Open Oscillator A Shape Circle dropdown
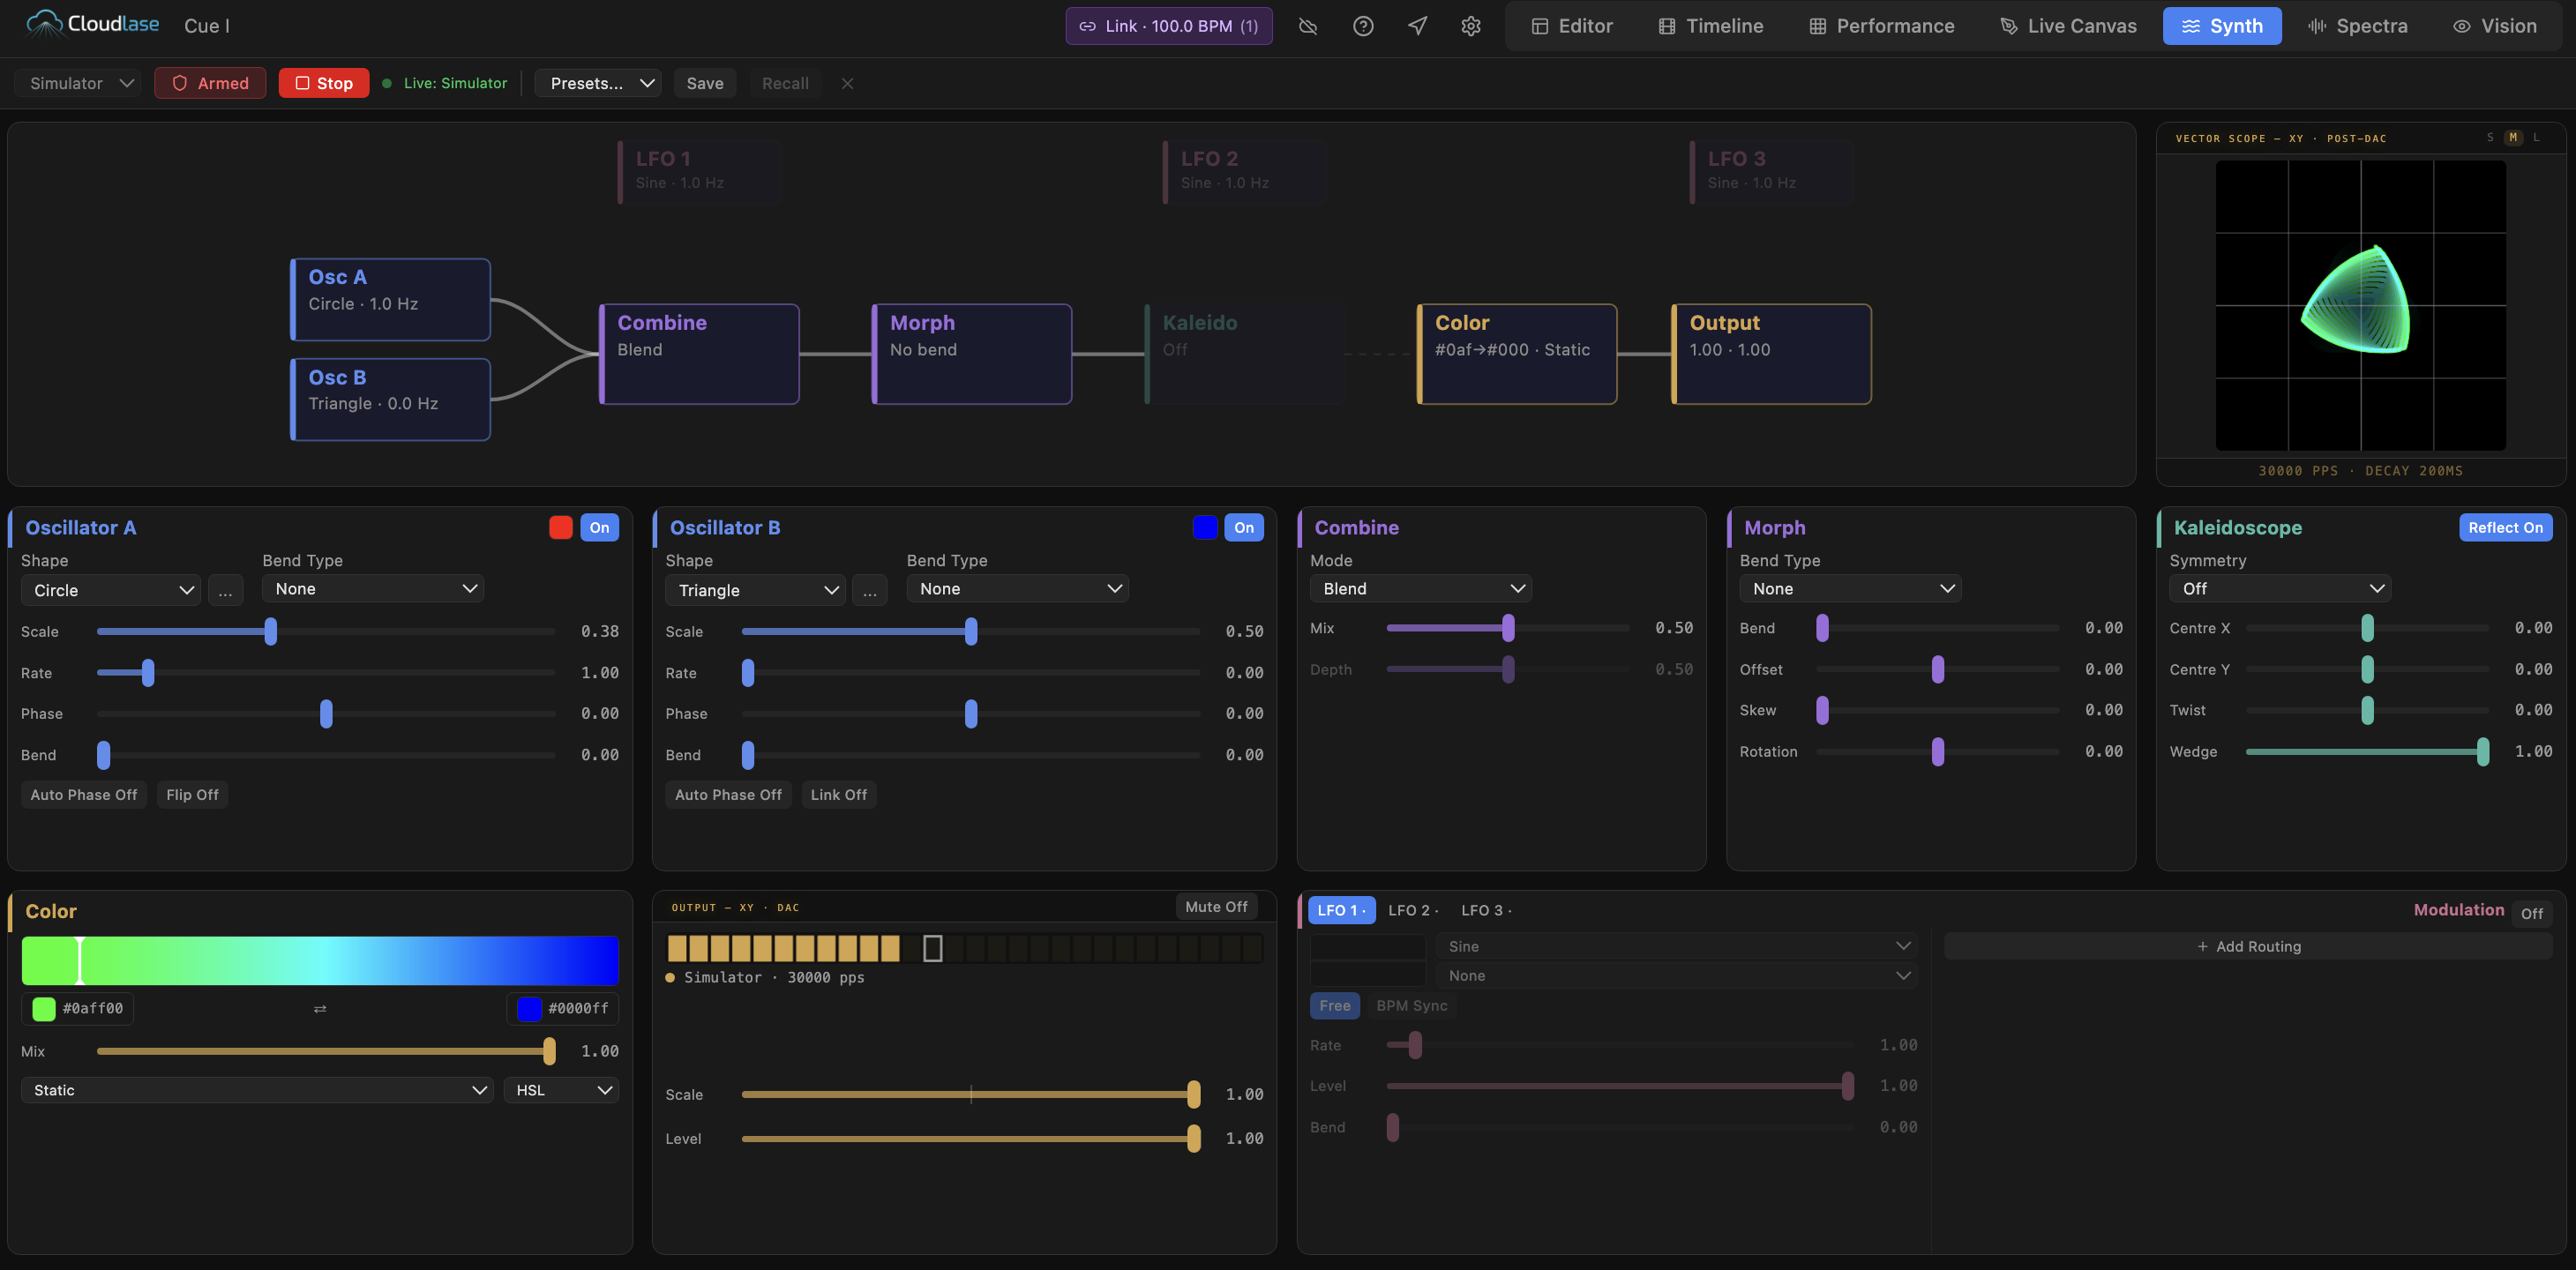2576x1270 pixels. (x=111, y=590)
